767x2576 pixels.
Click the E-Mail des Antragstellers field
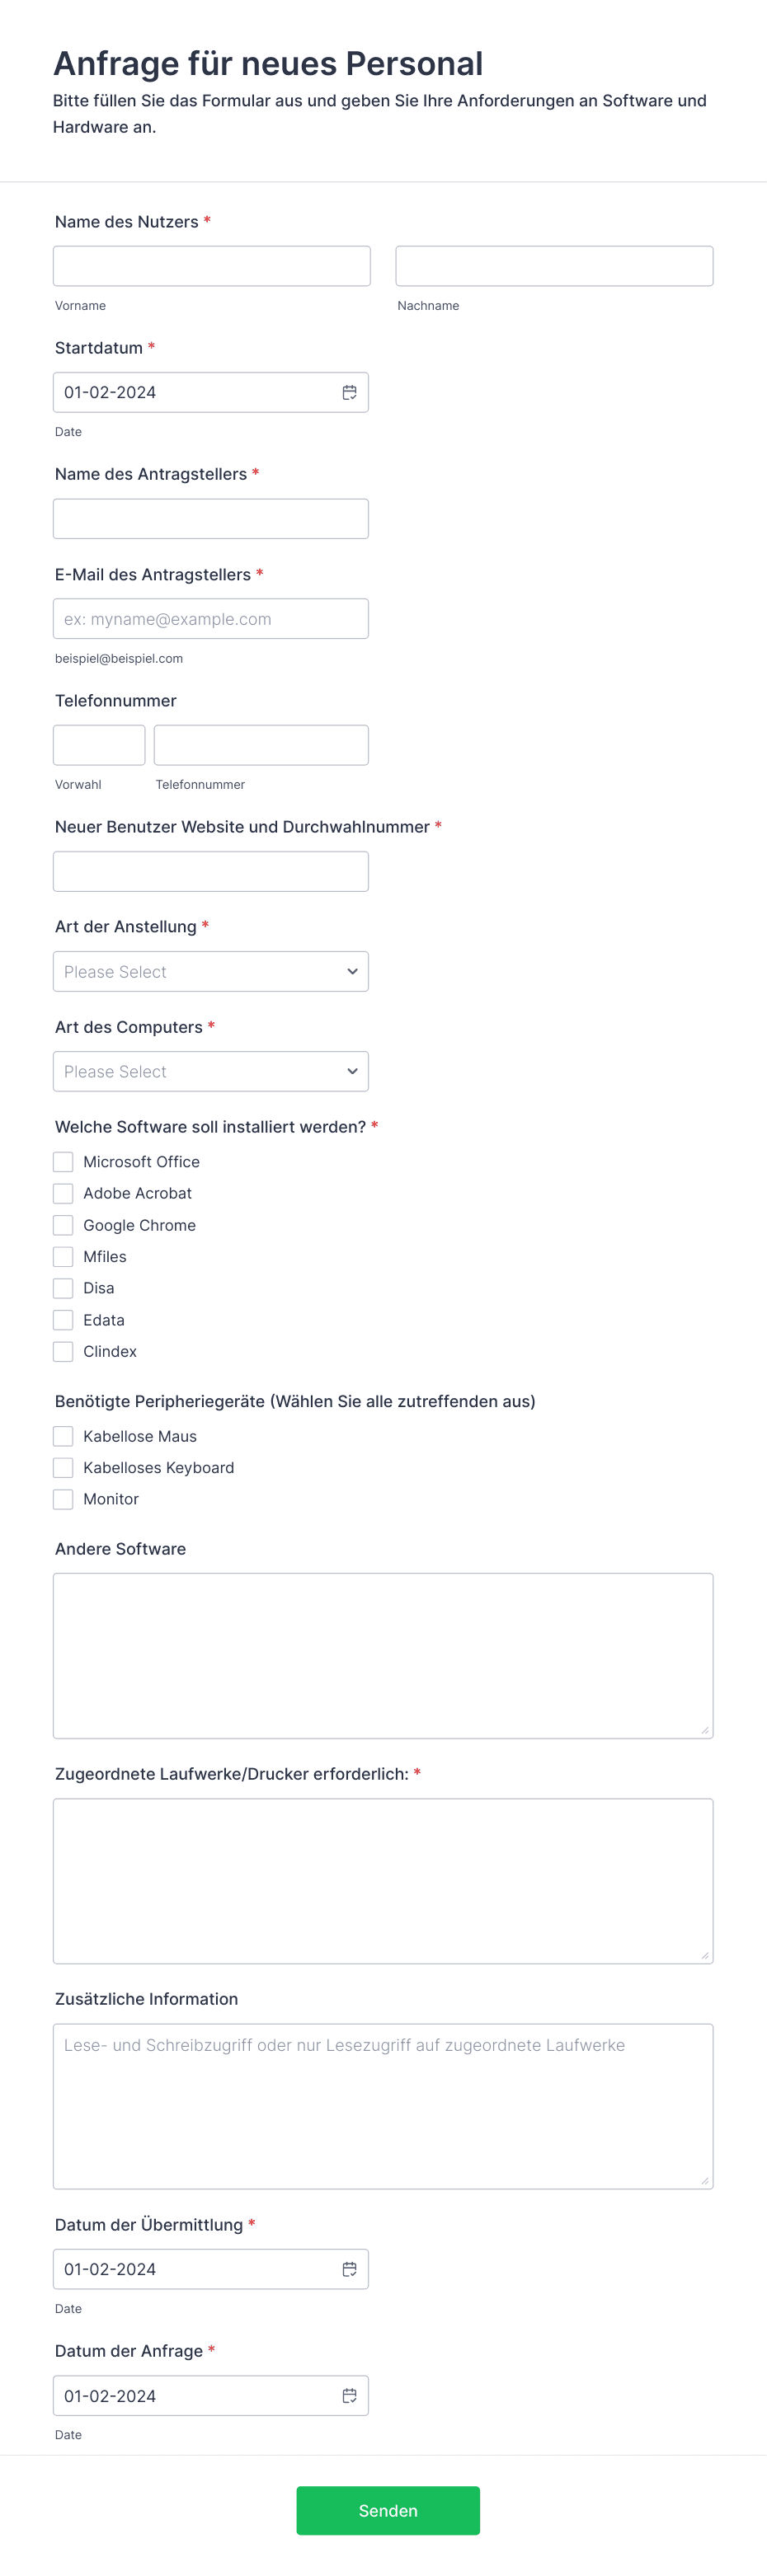point(210,618)
